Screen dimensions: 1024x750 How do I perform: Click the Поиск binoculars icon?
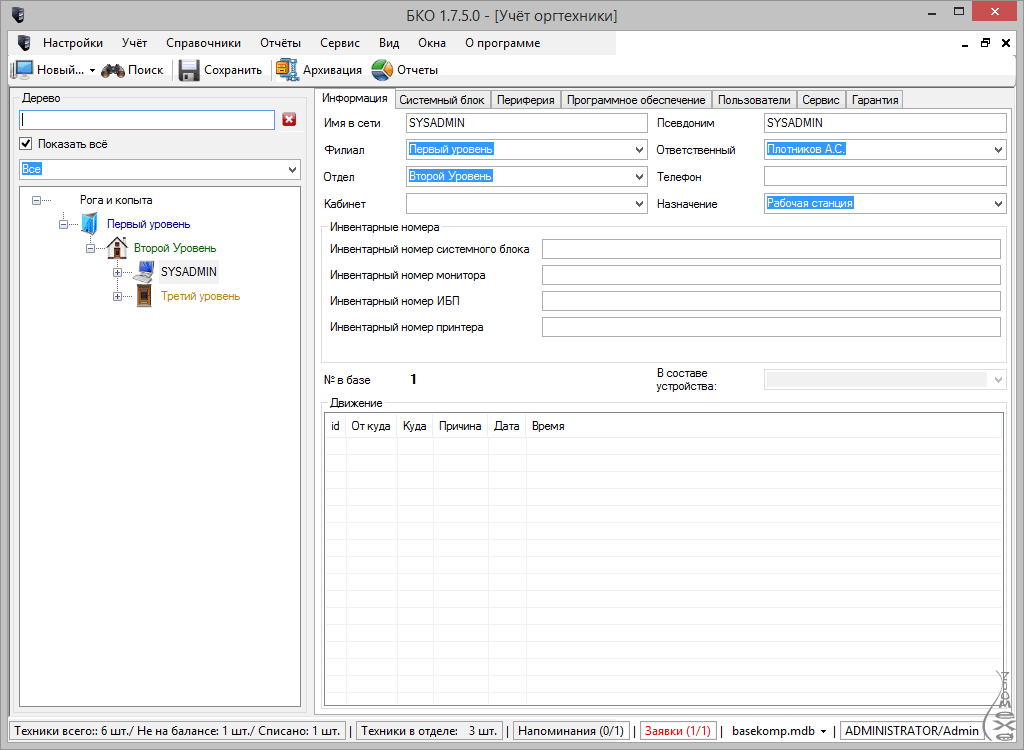(113, 70)
